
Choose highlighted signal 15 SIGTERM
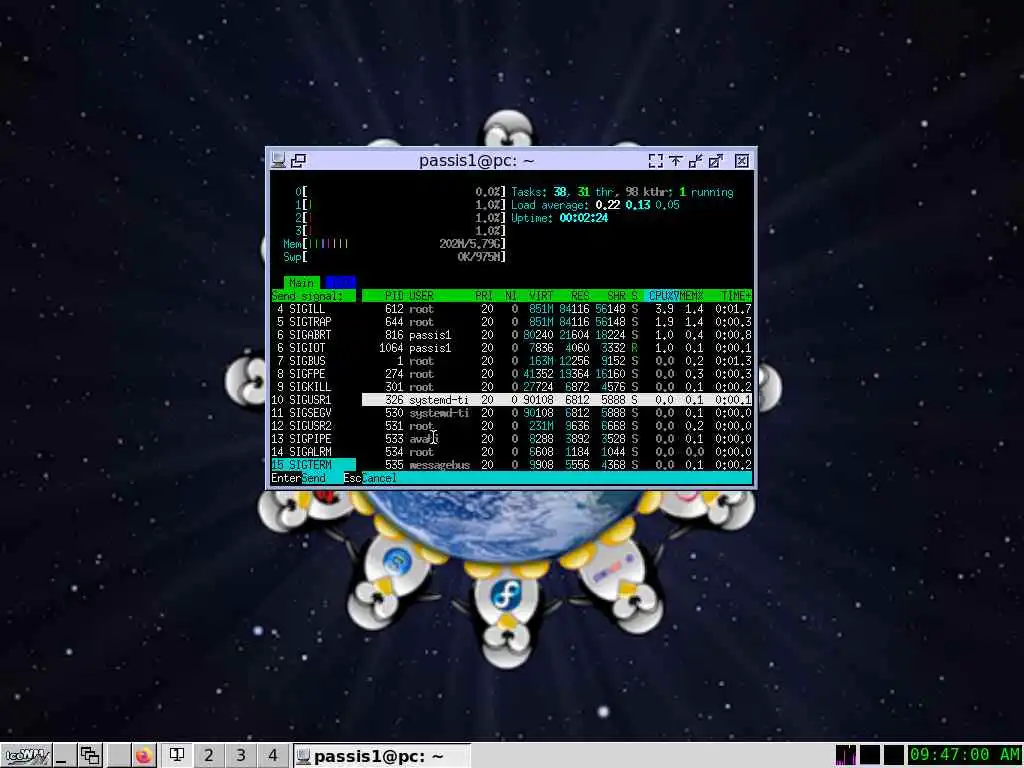click(x=313, y=465)
